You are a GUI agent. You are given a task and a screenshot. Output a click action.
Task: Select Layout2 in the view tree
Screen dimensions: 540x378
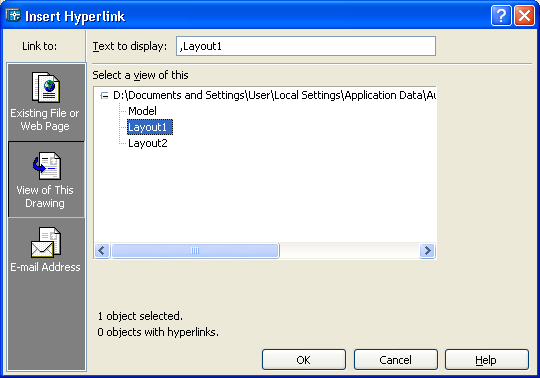(148, 143)
